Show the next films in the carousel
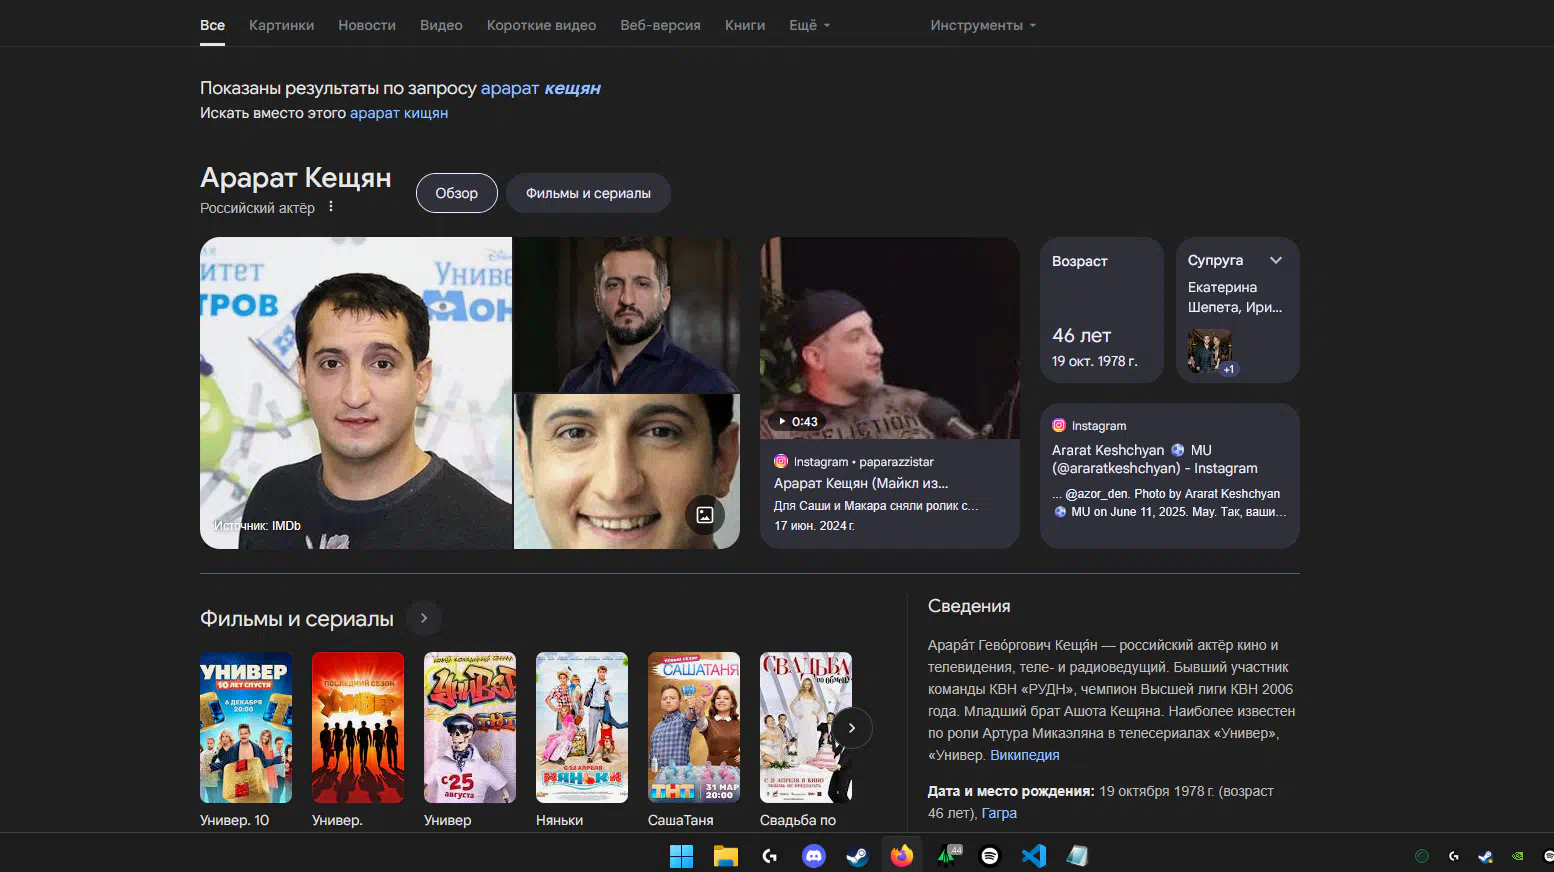This screenshot has height=872, width=1554. coord(852,728)
